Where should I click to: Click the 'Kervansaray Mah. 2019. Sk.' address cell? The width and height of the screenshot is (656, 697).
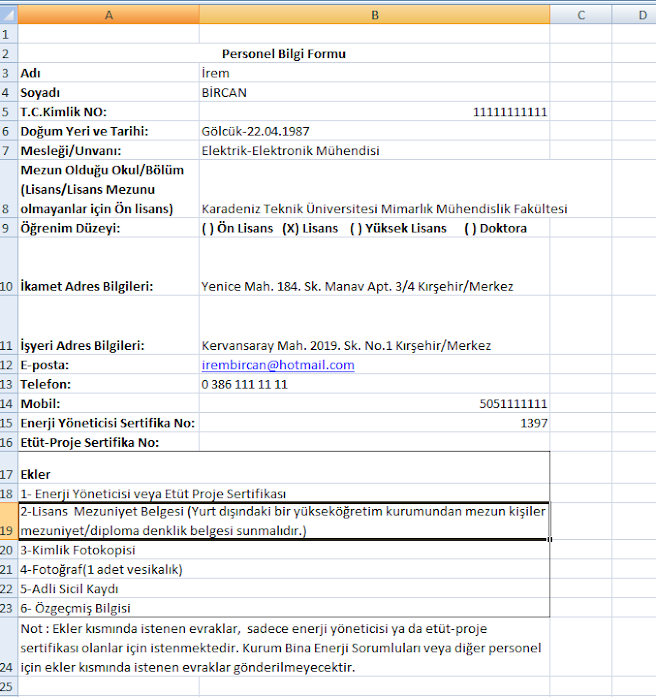[375, 325]
